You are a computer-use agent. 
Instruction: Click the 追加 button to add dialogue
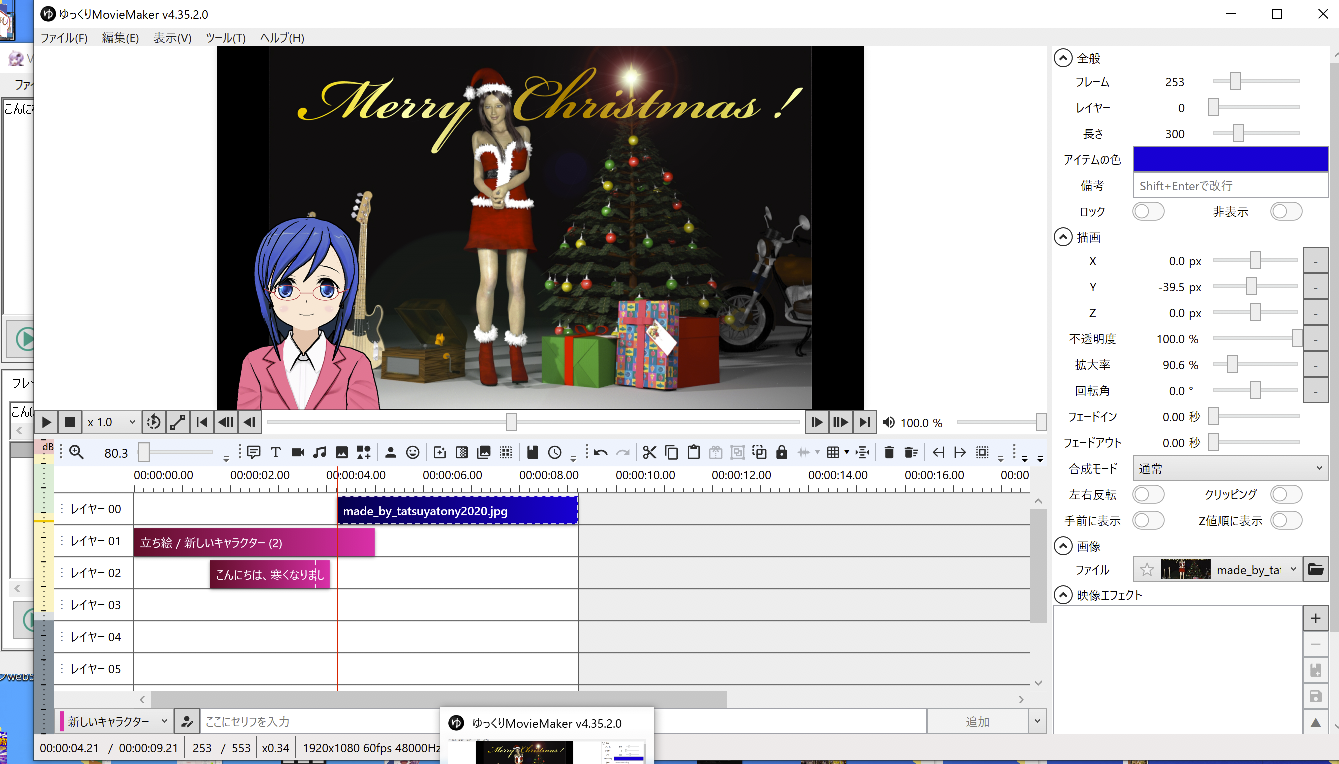click(x=977, y=722)
